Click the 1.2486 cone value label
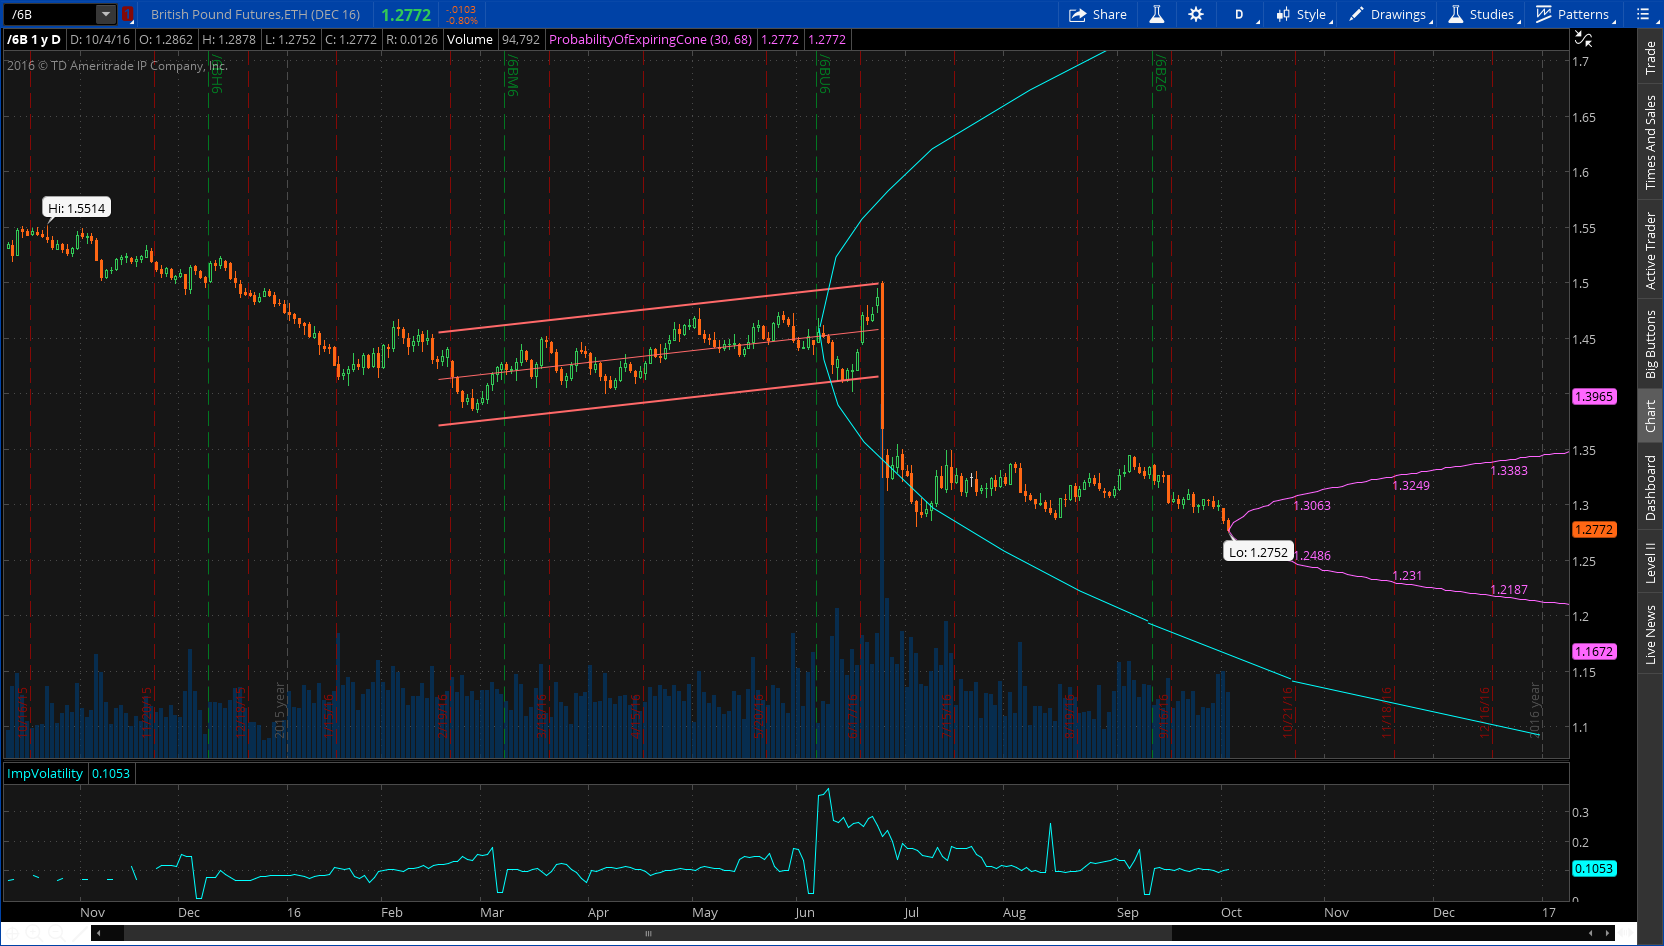Image resolution: width=1664 pixels, height=946 pixels. (x=1312, y=556)
